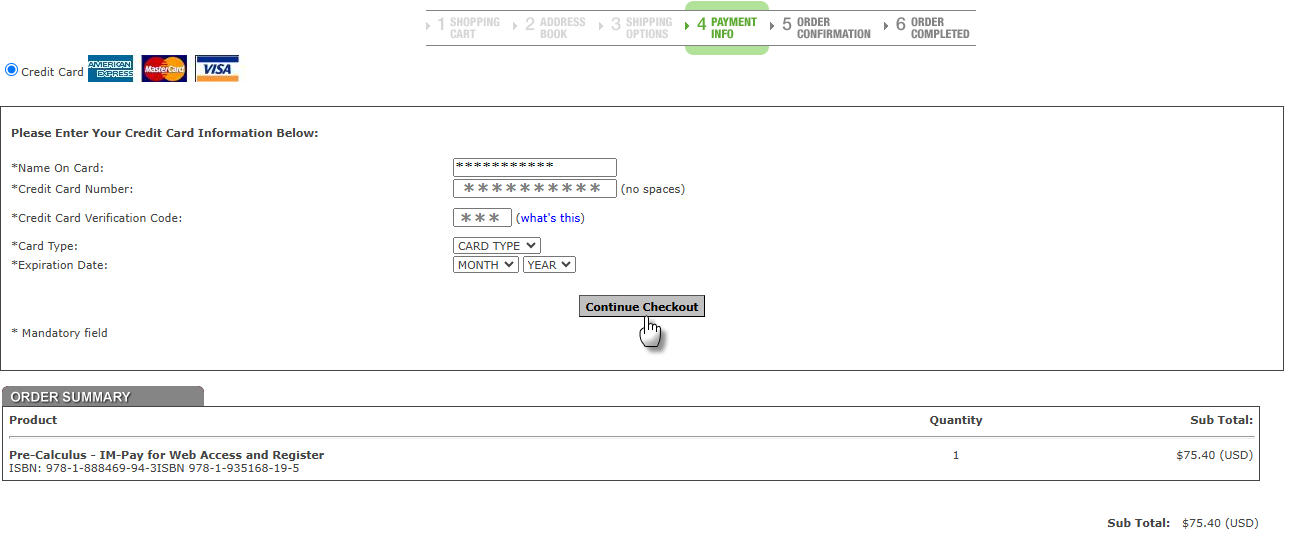Screen dimensions: 1298x552
Task: Click step 6 Order Completed
Action: (x=932, y=28)
